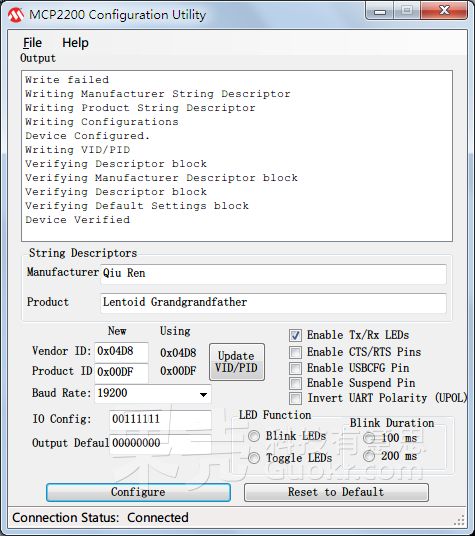Click the Manufacturer text field

tap(273, 274)
